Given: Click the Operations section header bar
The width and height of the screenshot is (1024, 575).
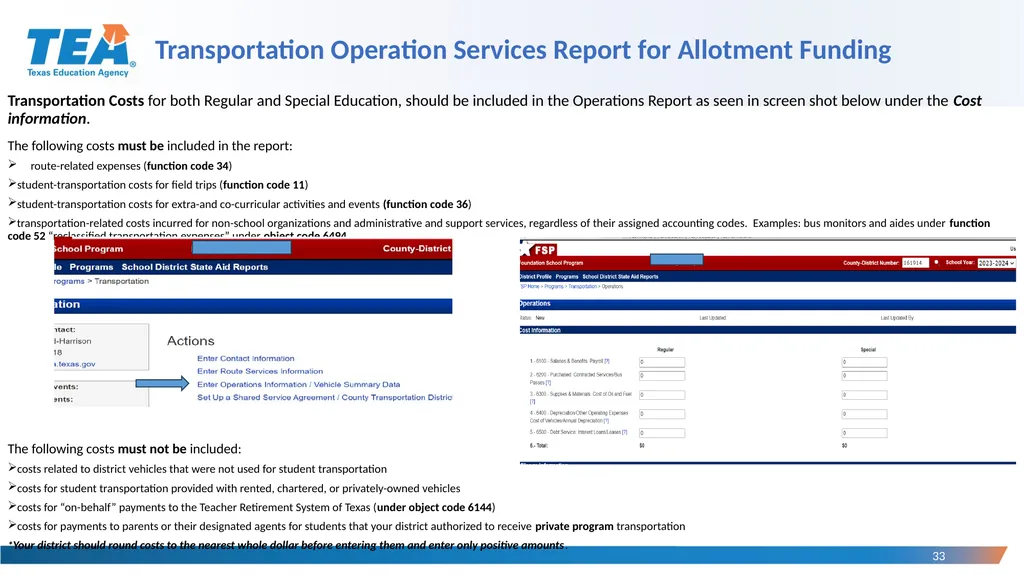Looking at the screenshot, I should click(767, 304).
